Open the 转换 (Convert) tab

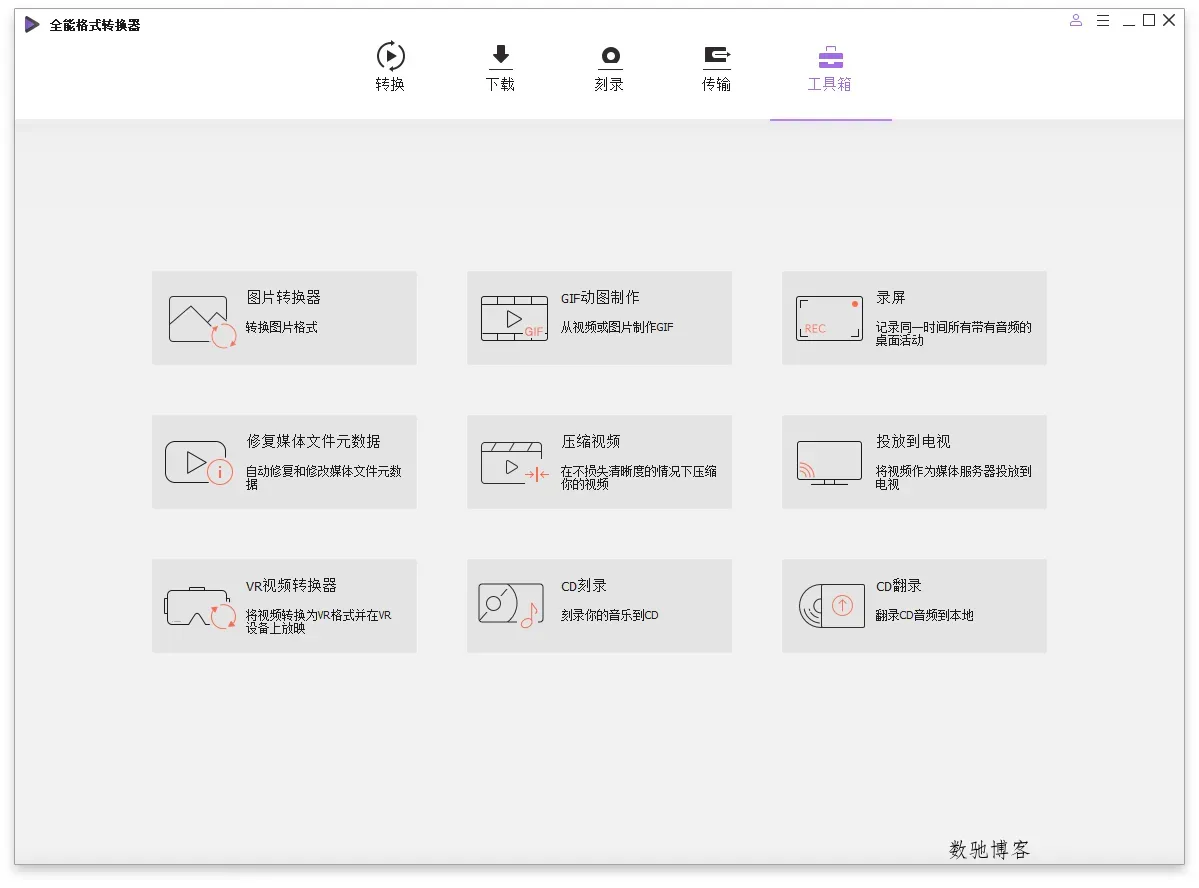[390, 67]
